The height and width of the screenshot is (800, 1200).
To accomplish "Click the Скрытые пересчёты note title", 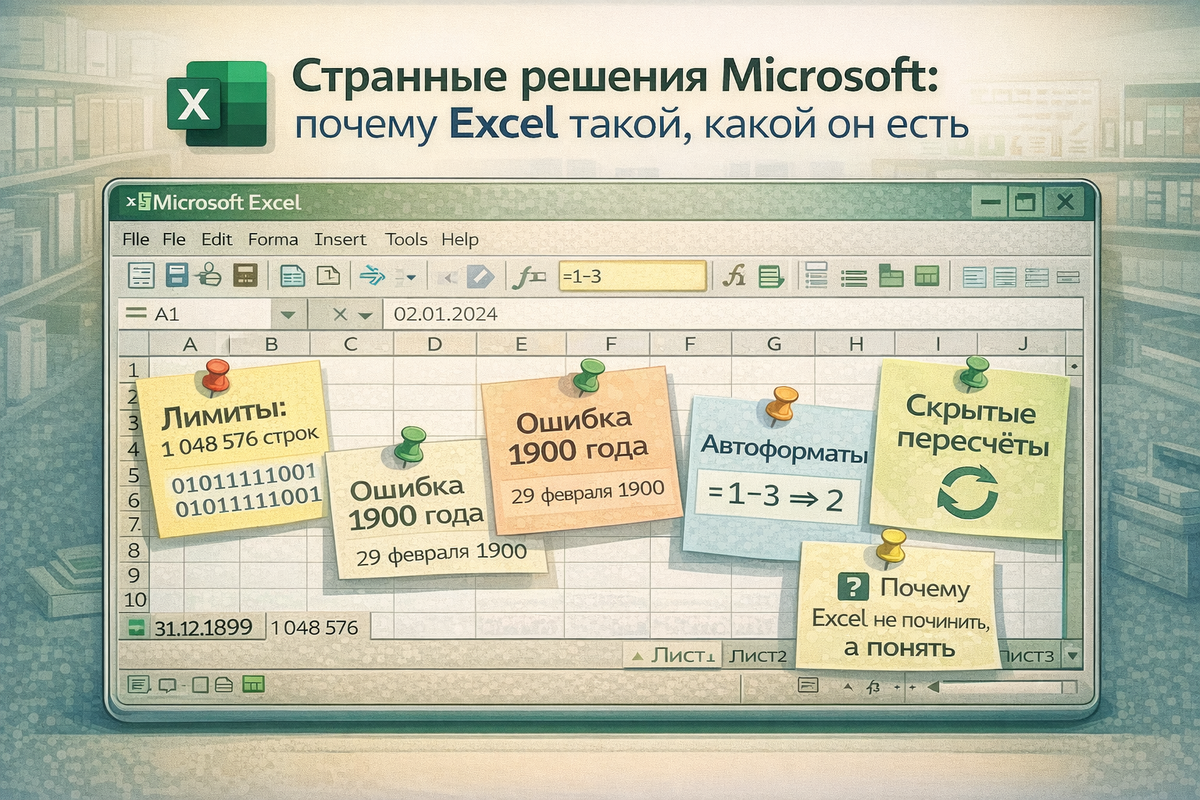I will tap(973, 426).
